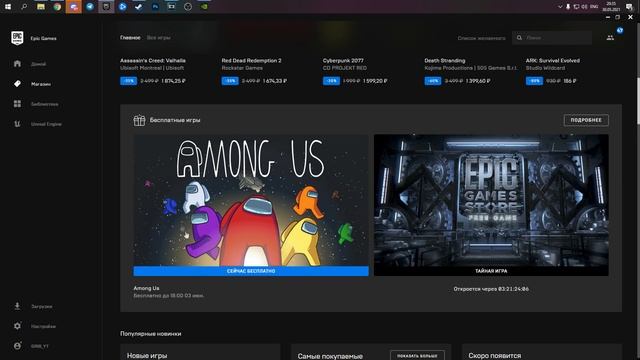The height and width of the screenshot is (360, 640).
Task: Switch to Steam in the taskbar
Action: (x=139, y=7)
